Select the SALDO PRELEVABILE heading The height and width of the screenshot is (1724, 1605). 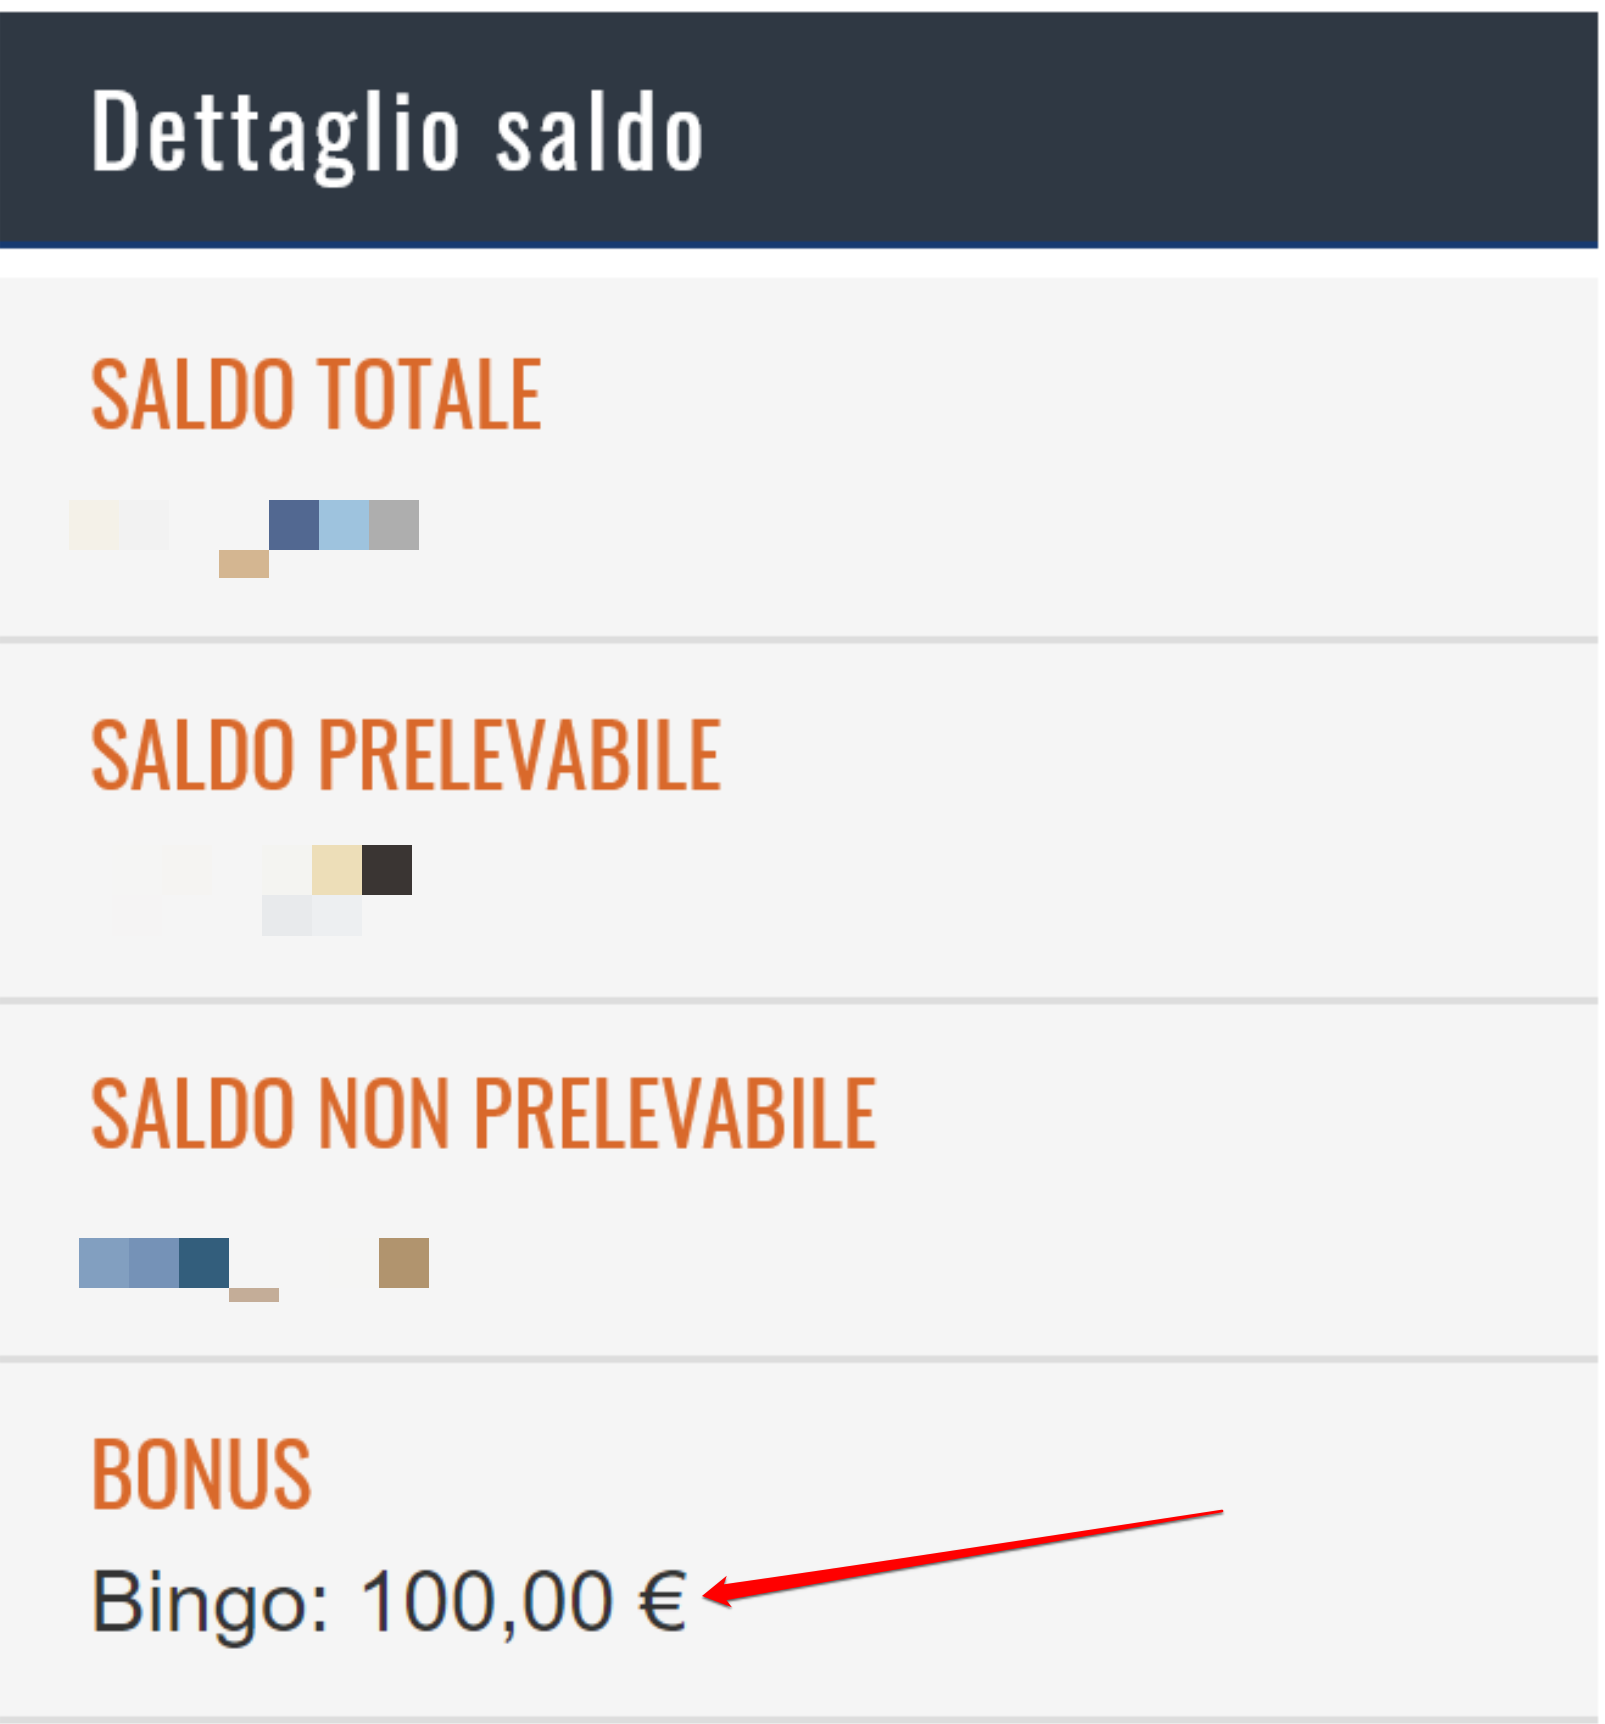pyautogui.click(x=406, y=754)
